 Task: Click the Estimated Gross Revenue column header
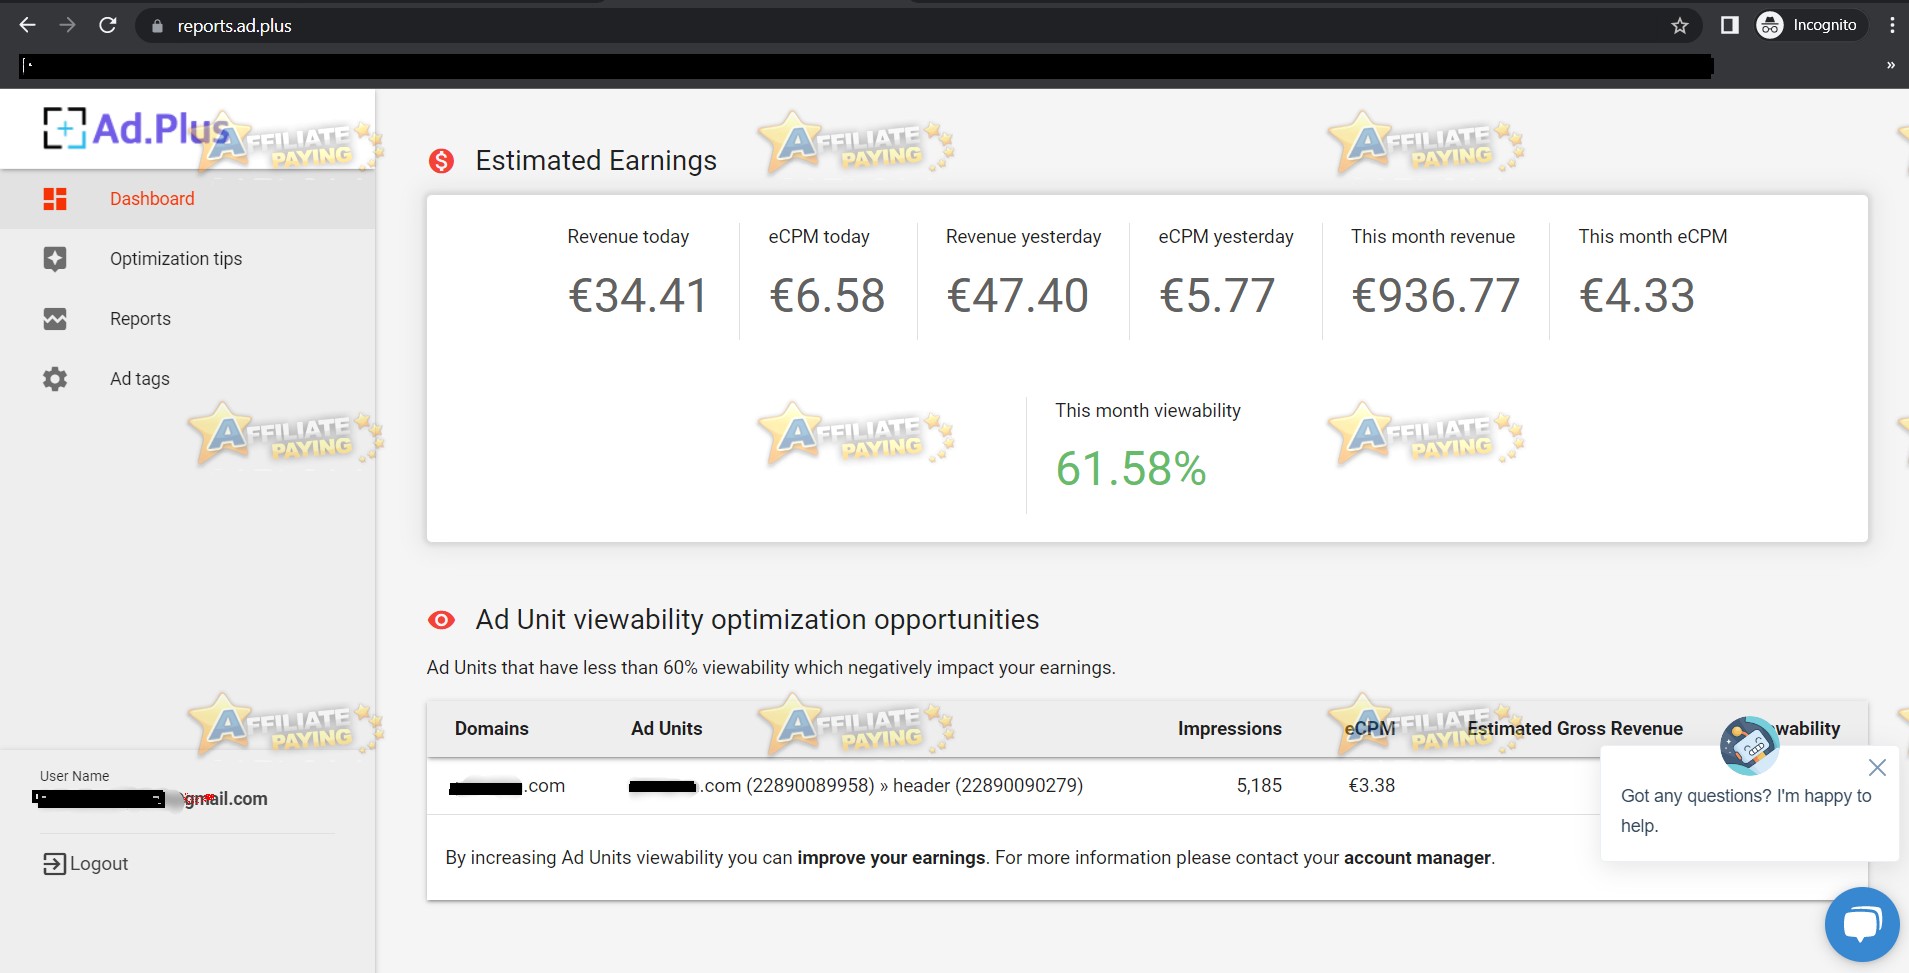tap(1575, 729)
